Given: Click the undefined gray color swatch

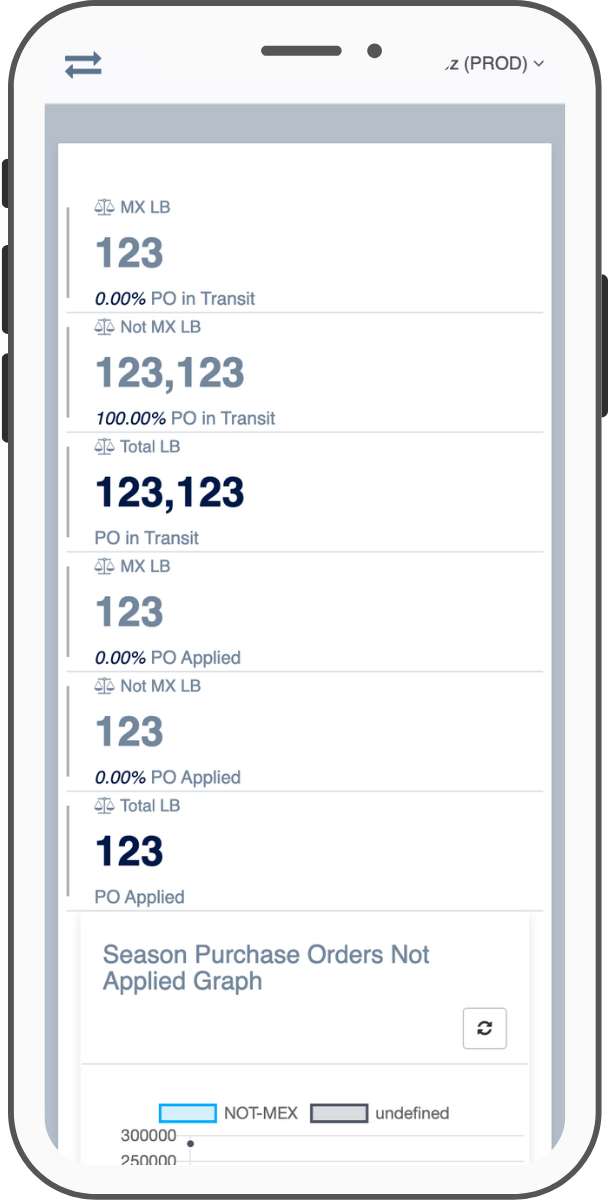Looking at the screenshot, I should 339,1113.
